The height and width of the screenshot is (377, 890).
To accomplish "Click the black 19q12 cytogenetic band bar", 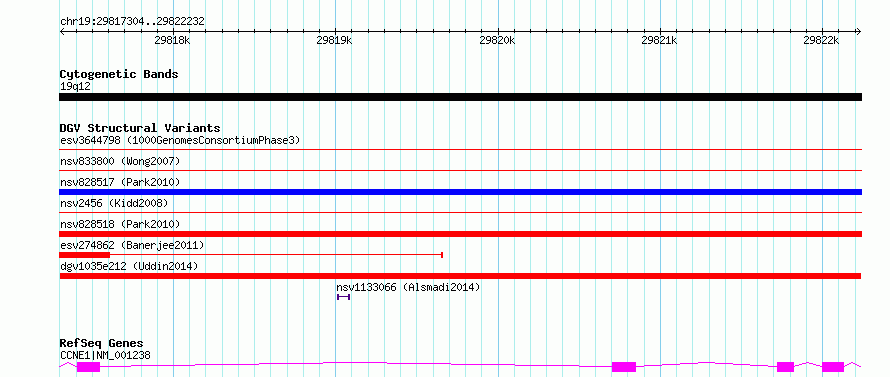I will click(x=460, y=97).
